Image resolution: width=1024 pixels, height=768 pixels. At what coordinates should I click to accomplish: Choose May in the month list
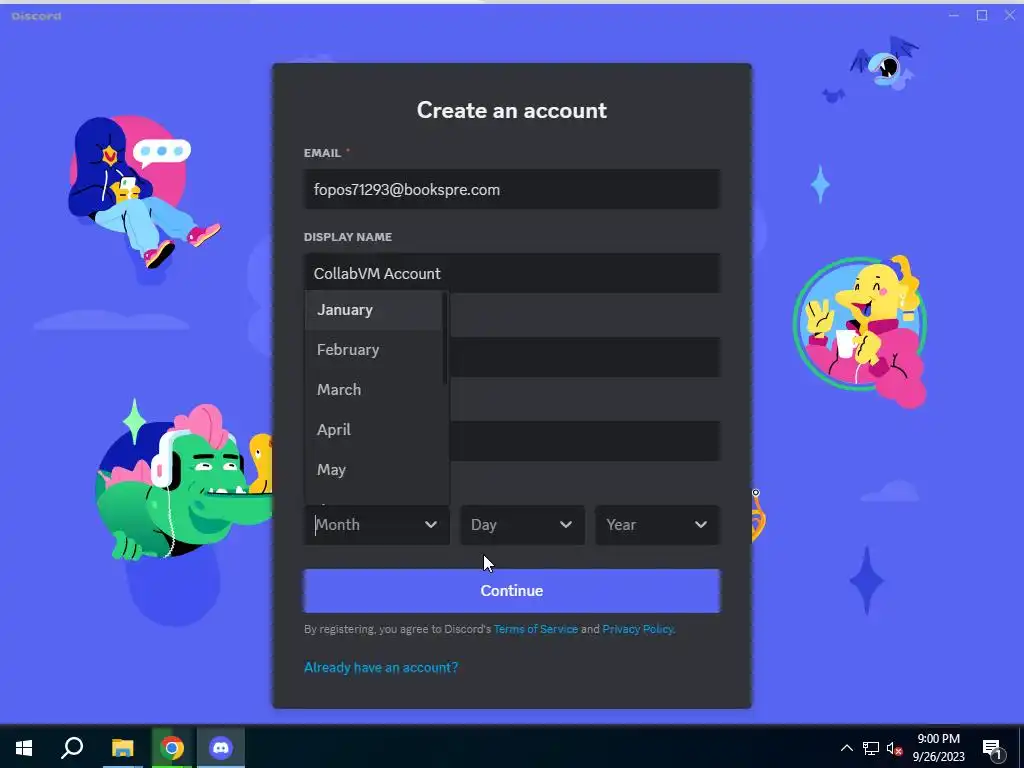coord(374,470)
